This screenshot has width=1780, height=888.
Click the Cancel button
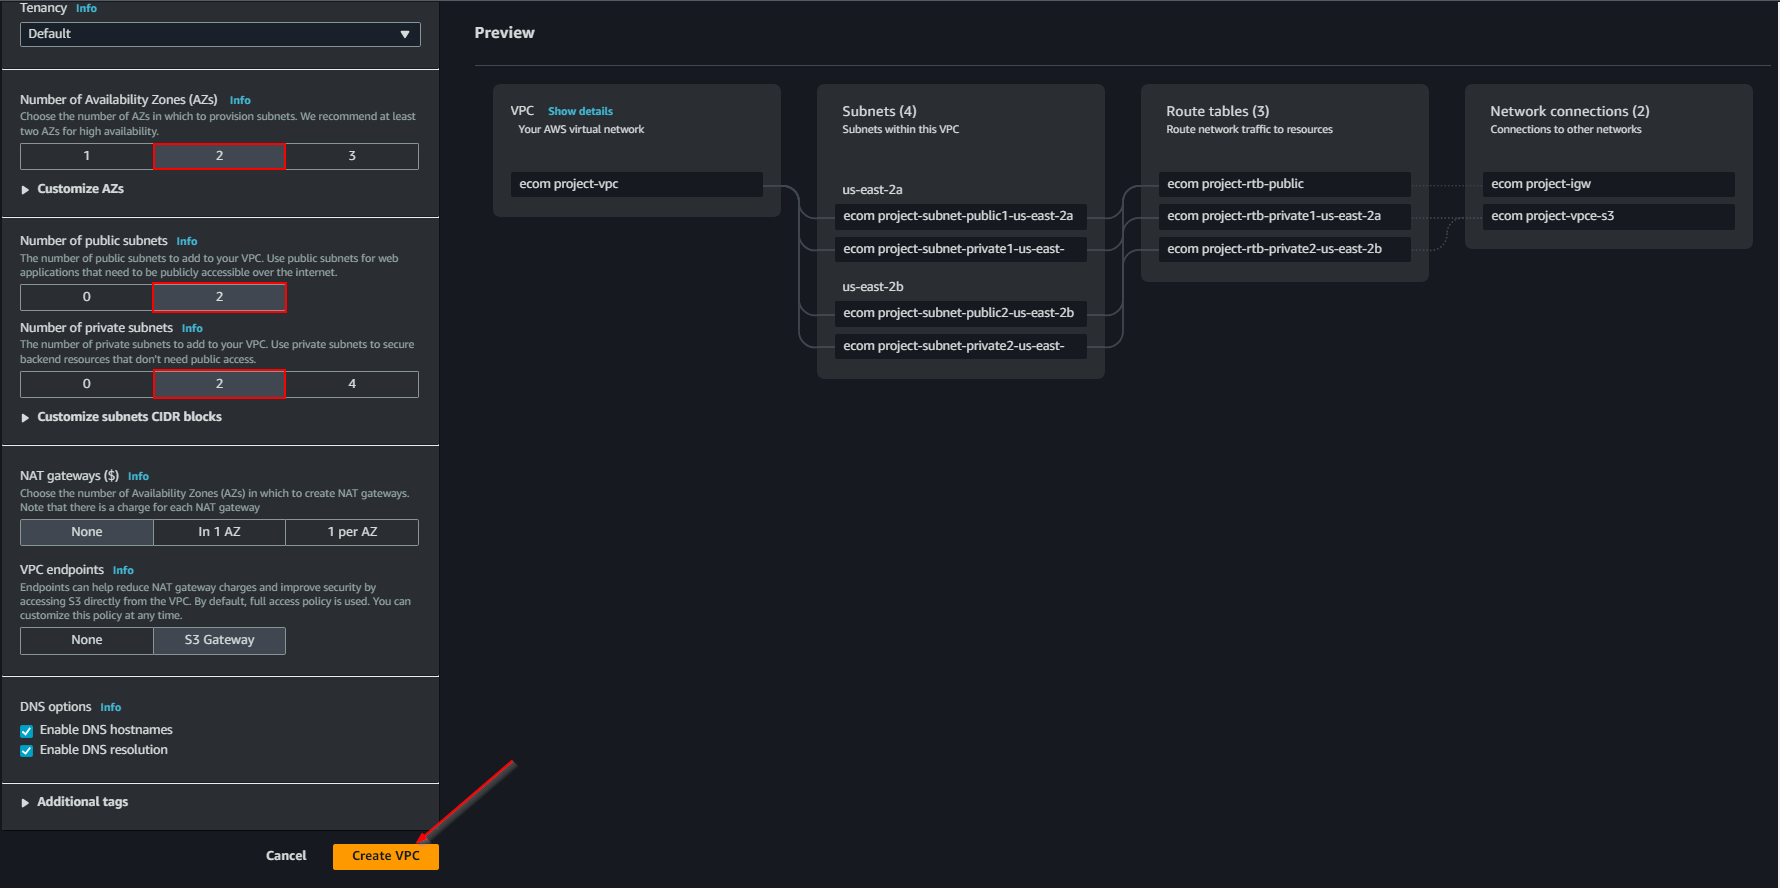click(286, 856)
